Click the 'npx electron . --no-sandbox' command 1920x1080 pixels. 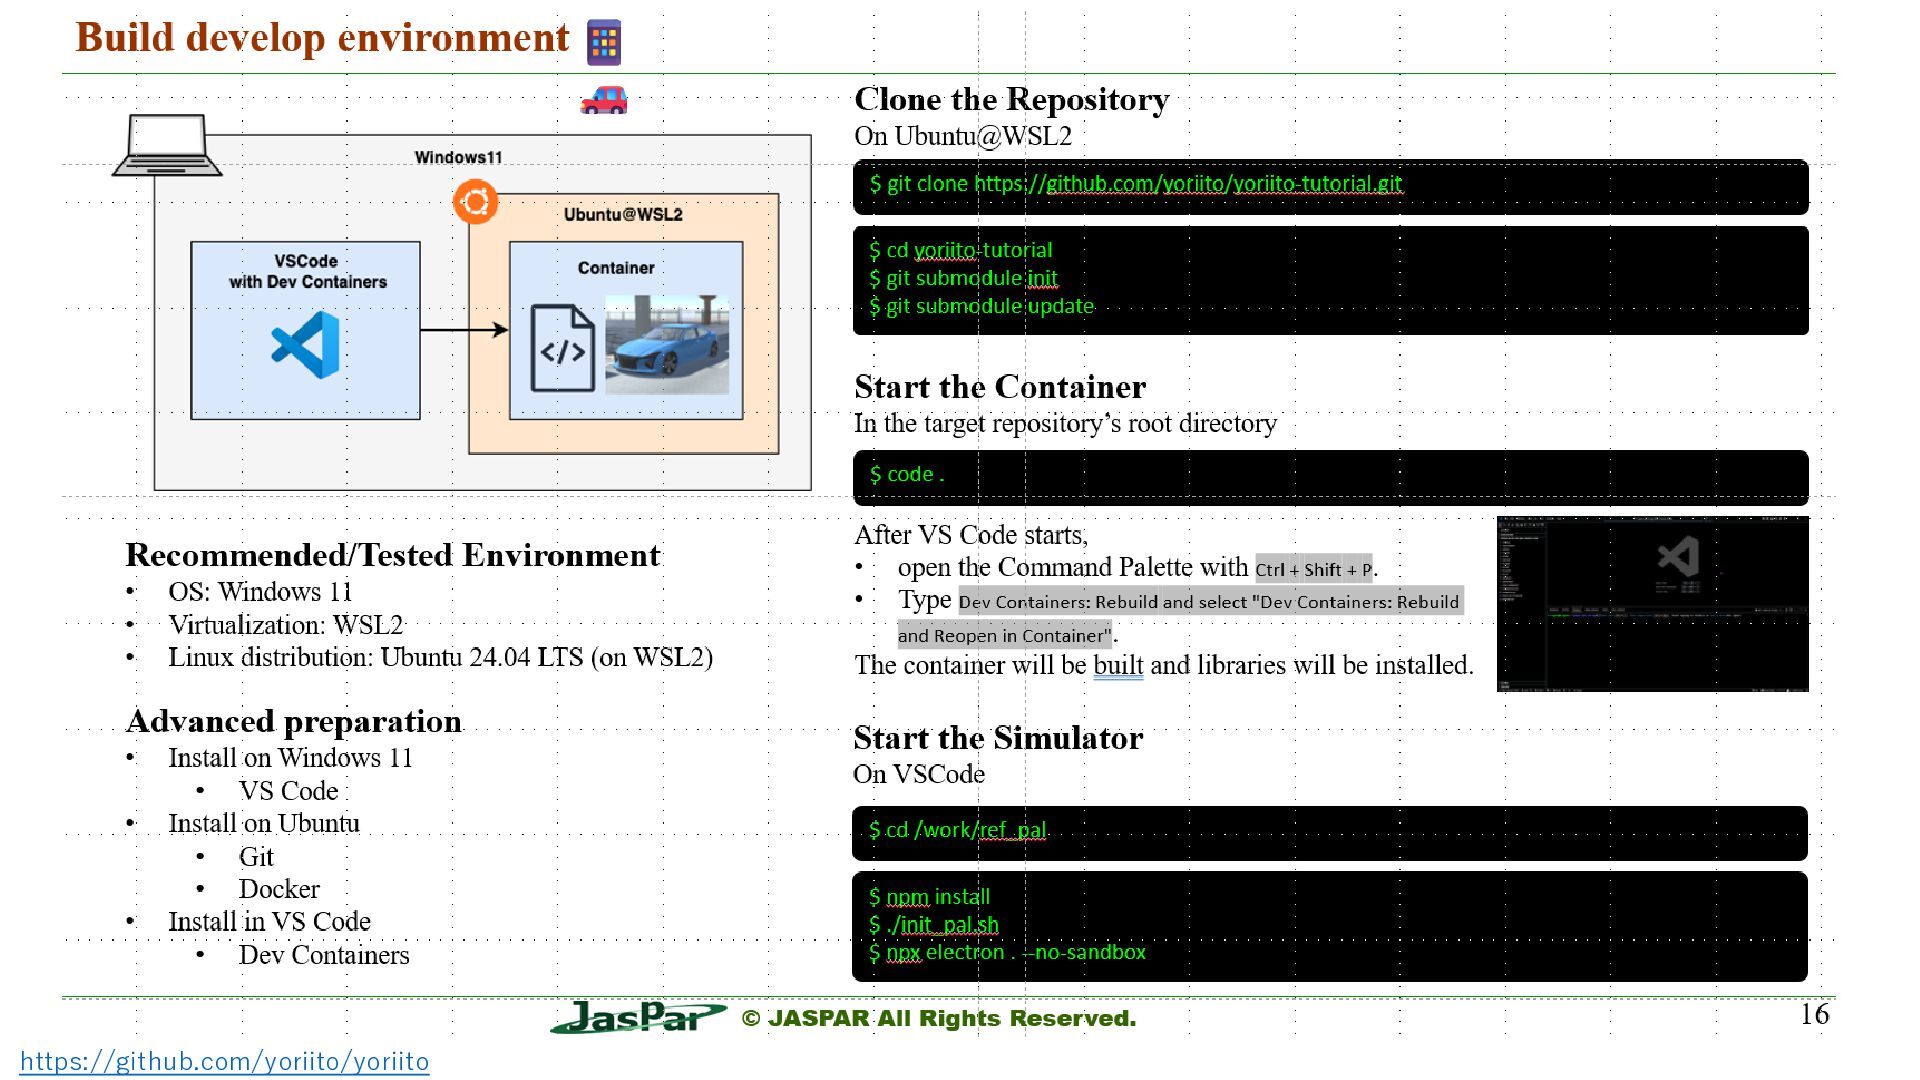click(x=1016, y=952)
